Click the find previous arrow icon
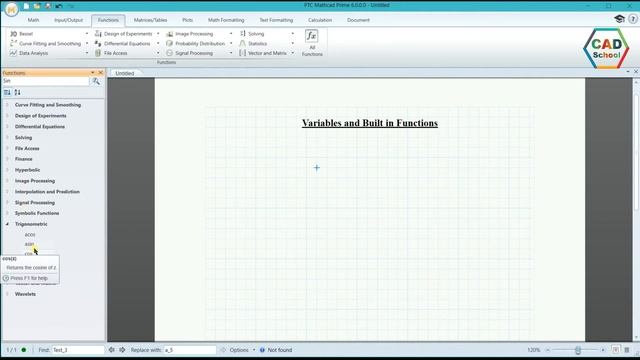 (112, 350)
